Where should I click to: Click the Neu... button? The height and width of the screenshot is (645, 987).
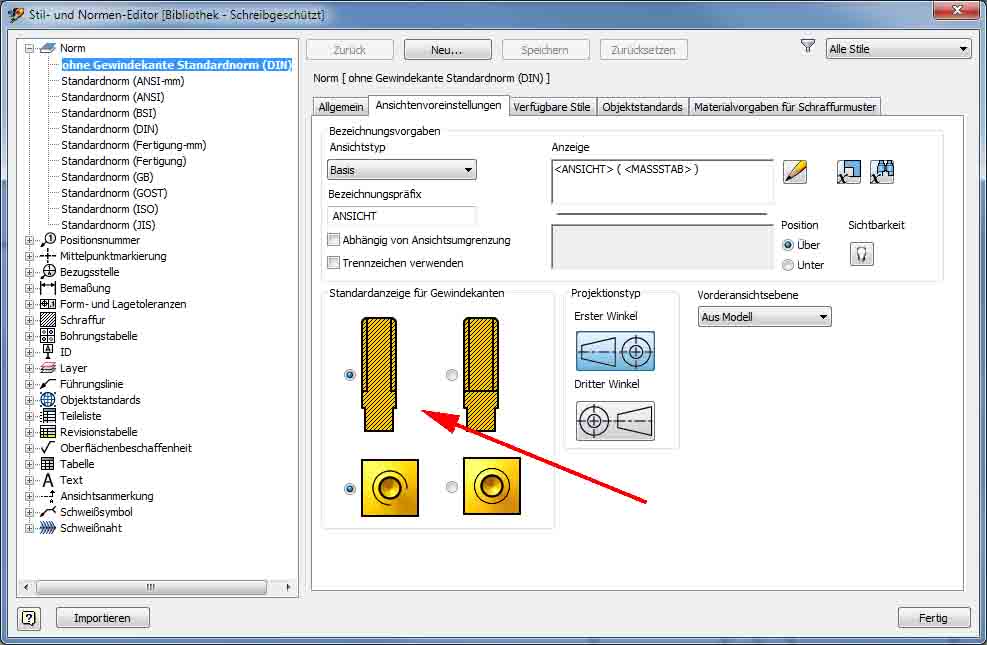[448, 50]
